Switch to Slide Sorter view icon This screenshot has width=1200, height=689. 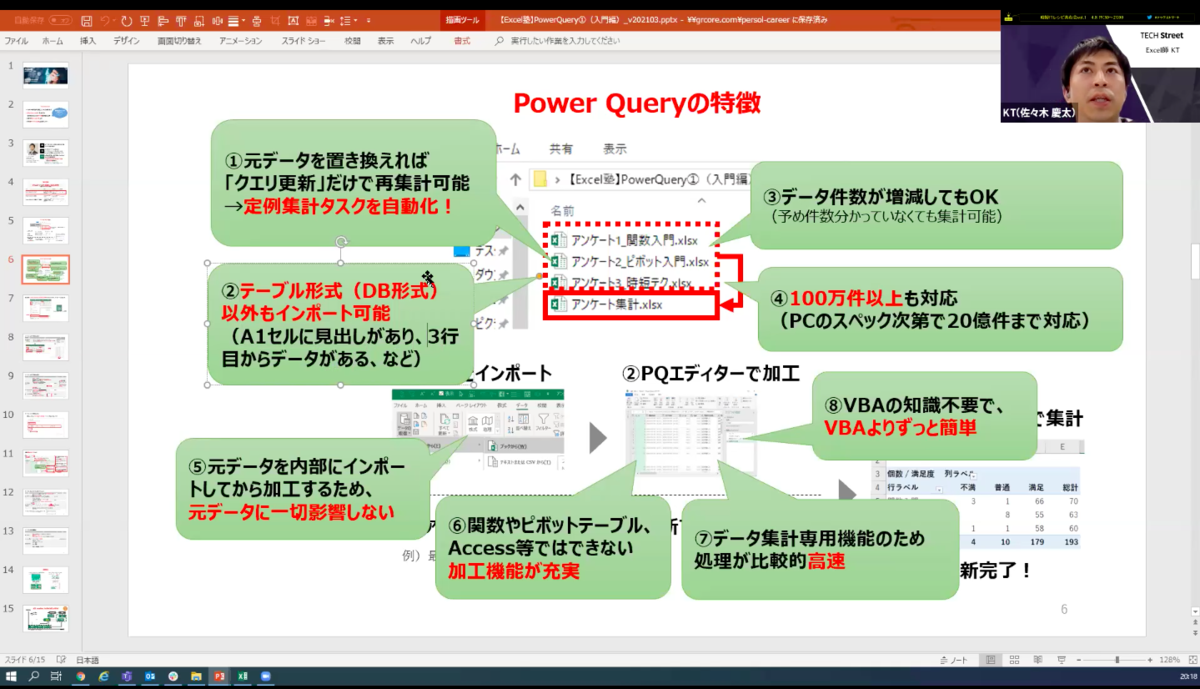(x=1013, y=660)
